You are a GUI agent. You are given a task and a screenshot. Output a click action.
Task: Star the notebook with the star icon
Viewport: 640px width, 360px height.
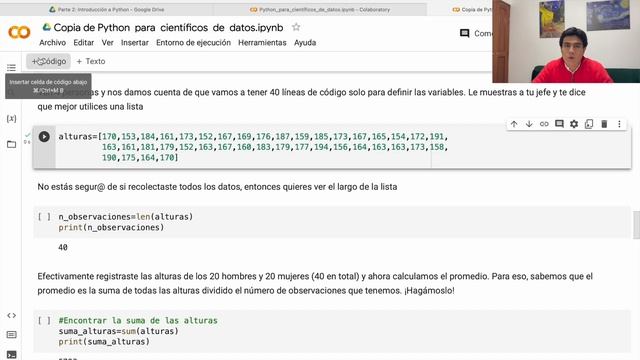(x=296, y=27)
